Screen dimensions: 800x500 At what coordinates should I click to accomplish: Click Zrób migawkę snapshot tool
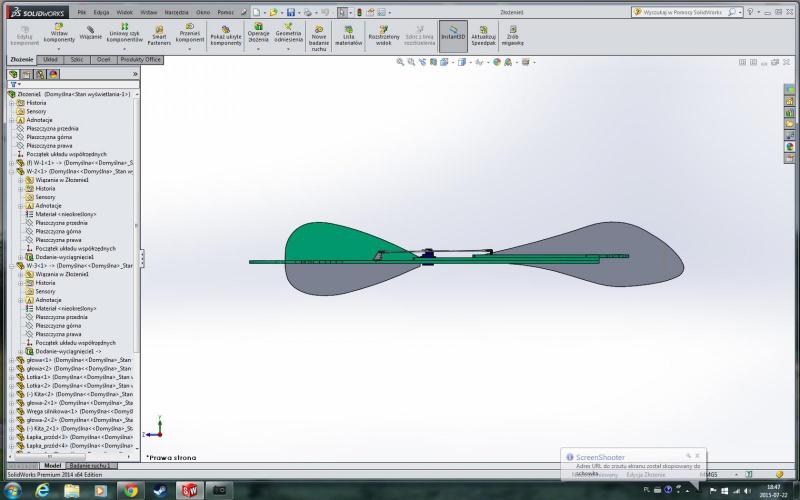(x=513, y=36)
